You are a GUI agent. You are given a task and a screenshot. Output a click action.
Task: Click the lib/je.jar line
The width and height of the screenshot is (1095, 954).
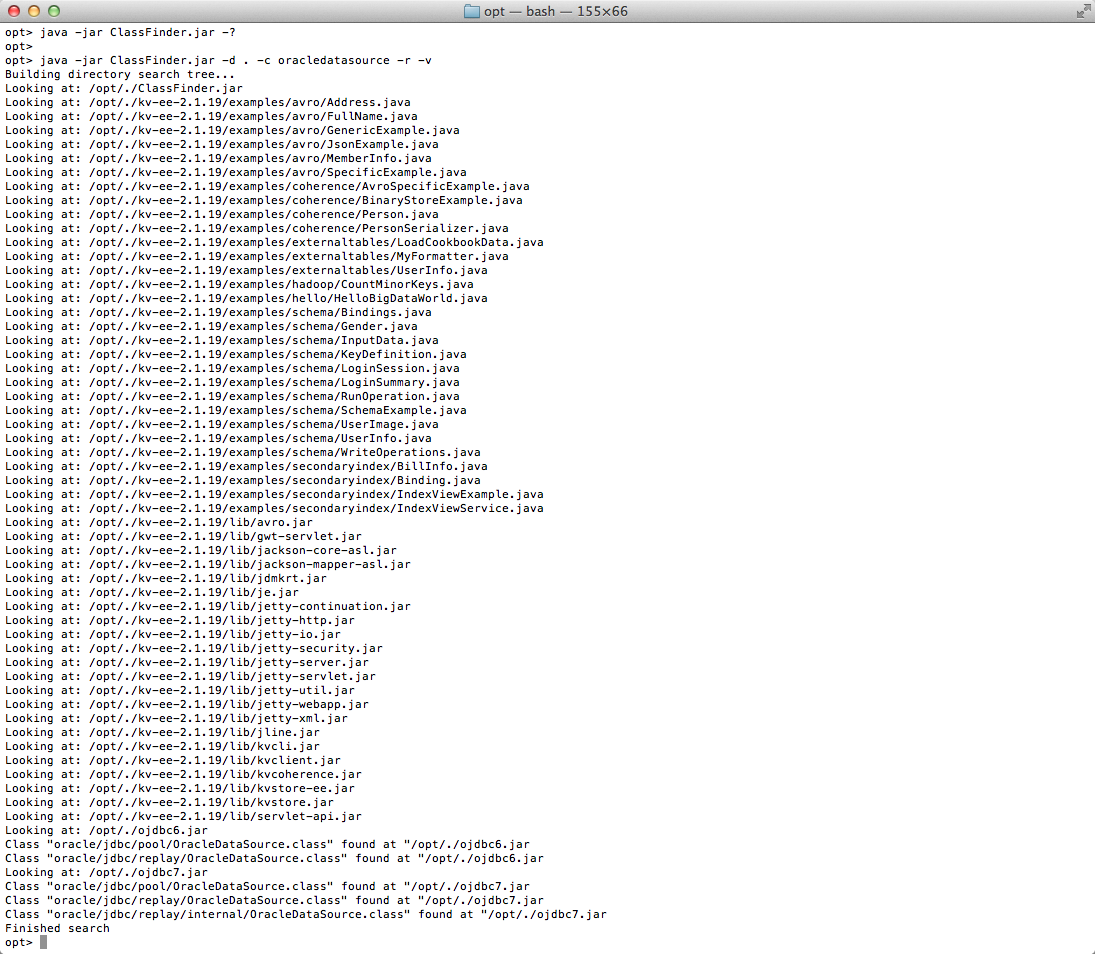[x=152, y=592]
